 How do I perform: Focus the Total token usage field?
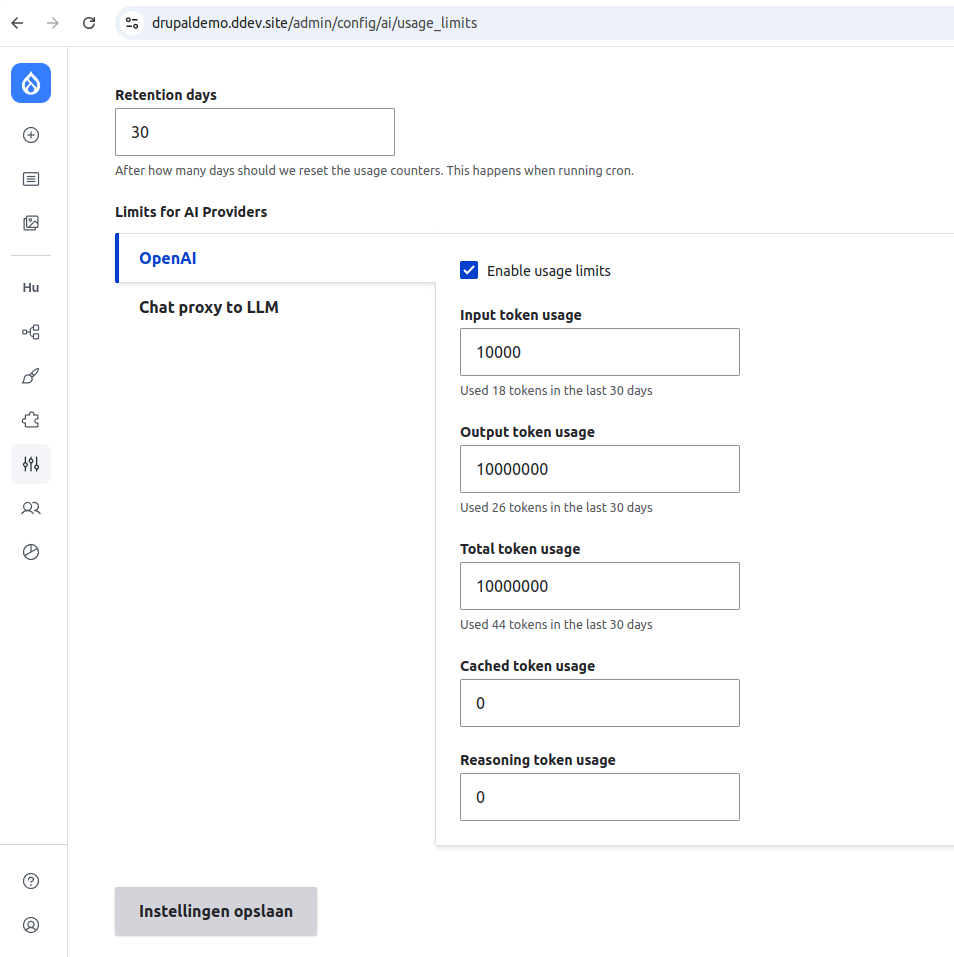[x=600, y=586]
